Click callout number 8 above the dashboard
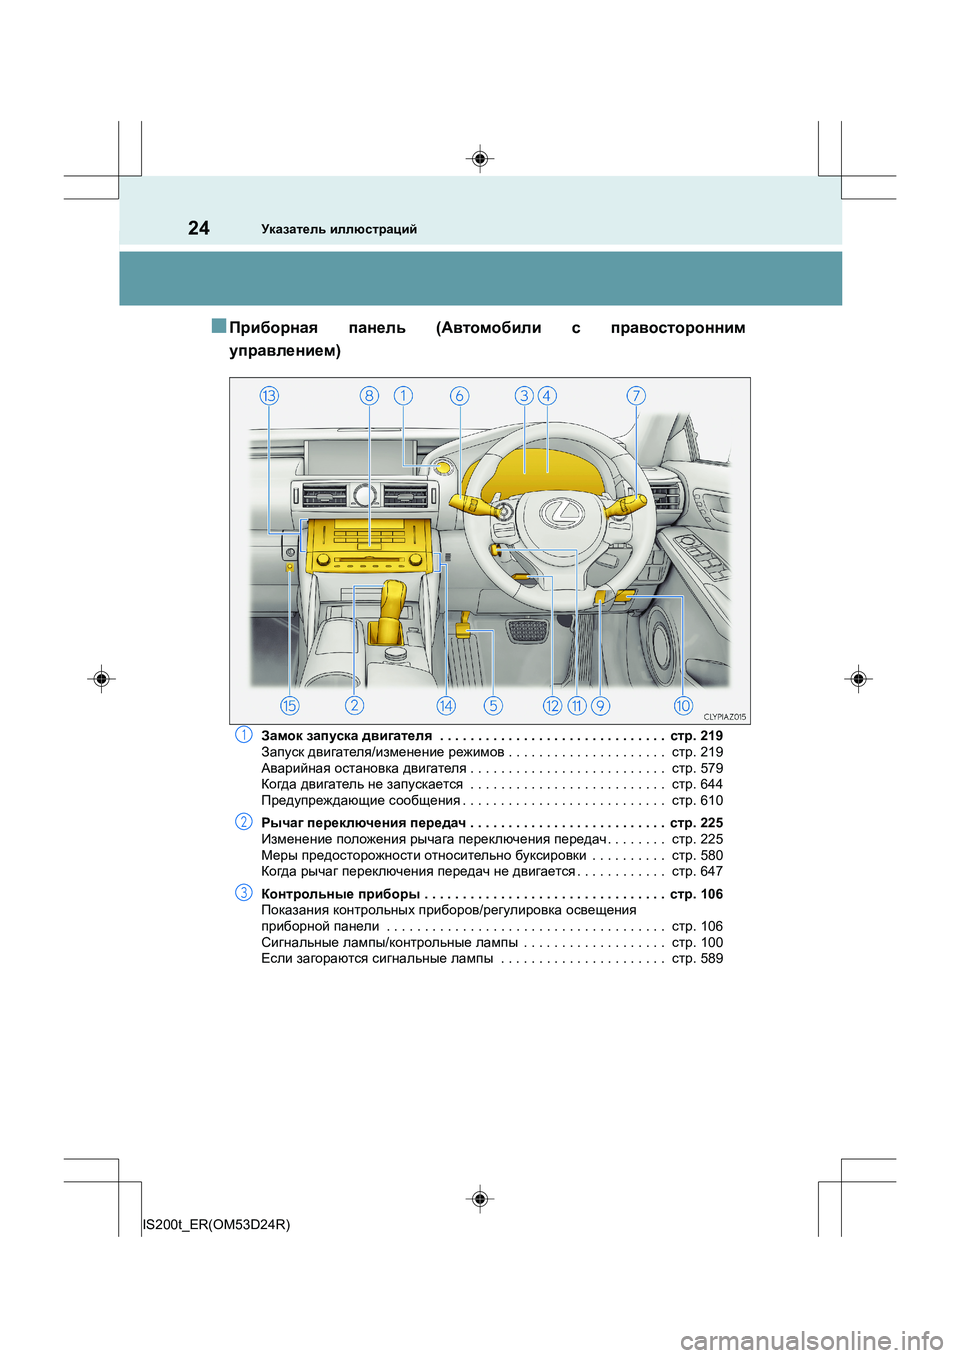960x1358 pixels. (369, 396)
